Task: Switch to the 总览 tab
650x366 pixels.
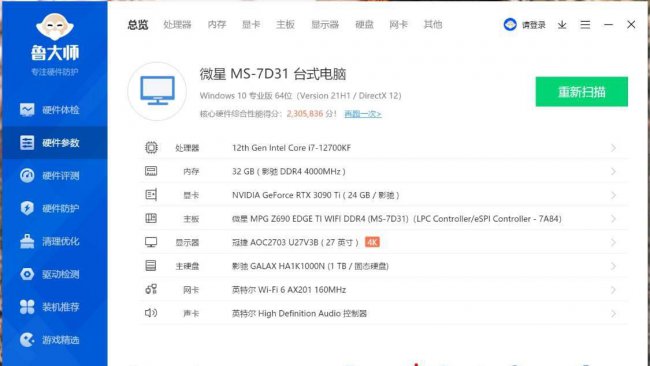Action: pyautogui.click(x=138, y=25)
